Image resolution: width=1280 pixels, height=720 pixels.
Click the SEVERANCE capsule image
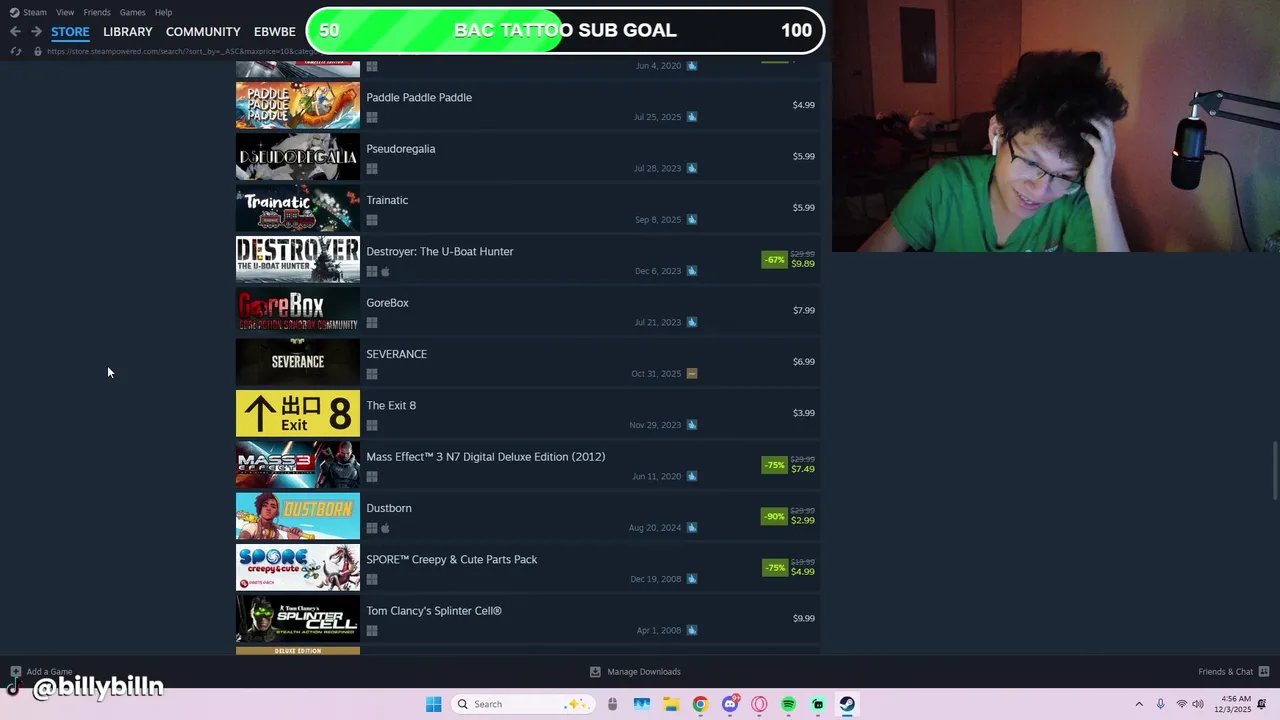(298, 362)
